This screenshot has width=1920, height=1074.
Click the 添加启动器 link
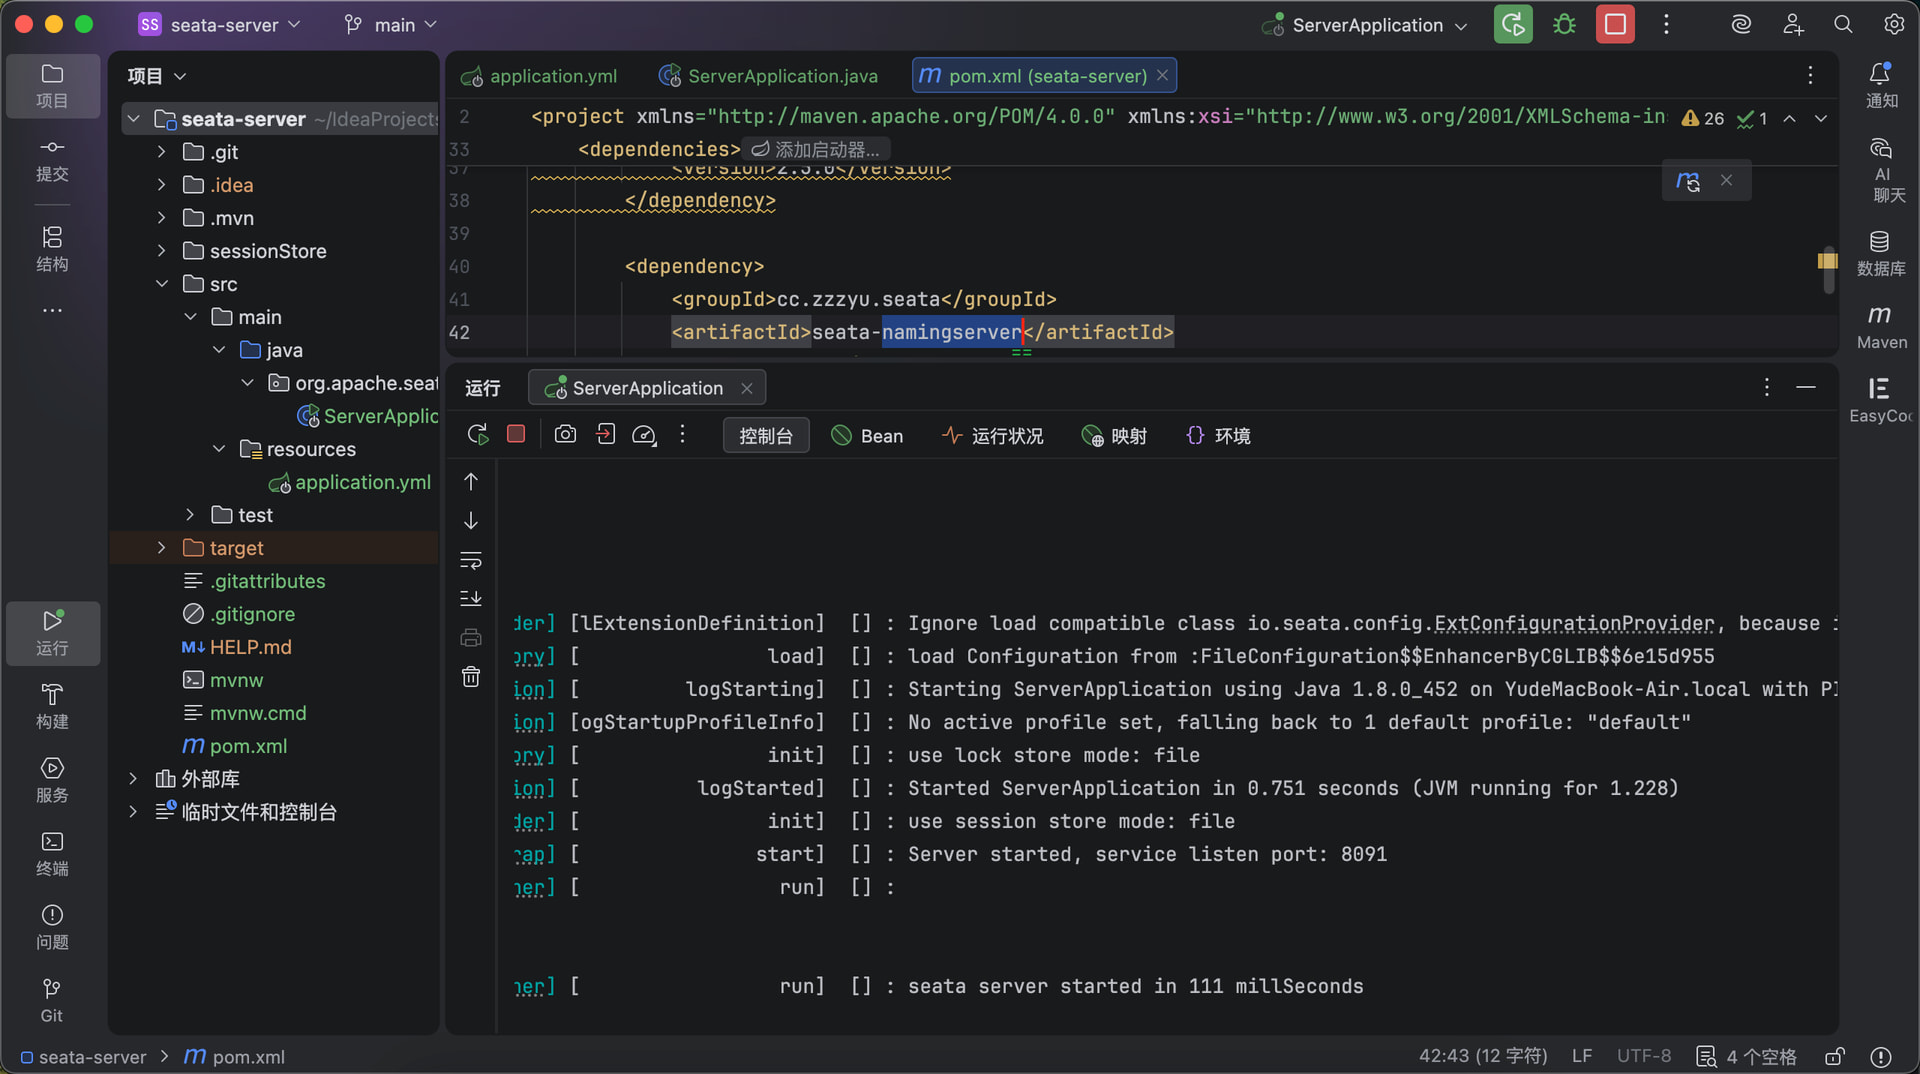pos(815,149)
